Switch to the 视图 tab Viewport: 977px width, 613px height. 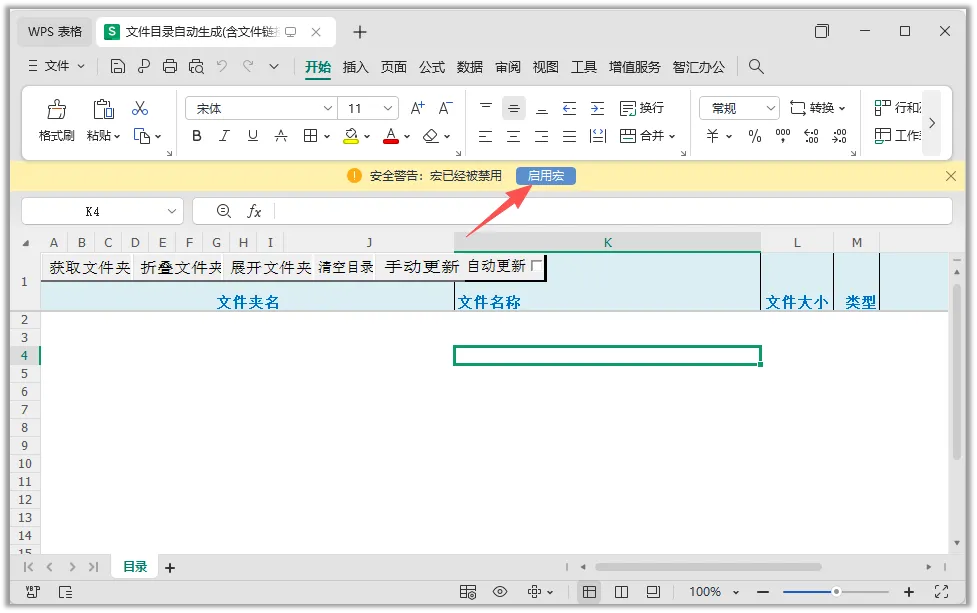pyautogui.click(x=545, y=67)
